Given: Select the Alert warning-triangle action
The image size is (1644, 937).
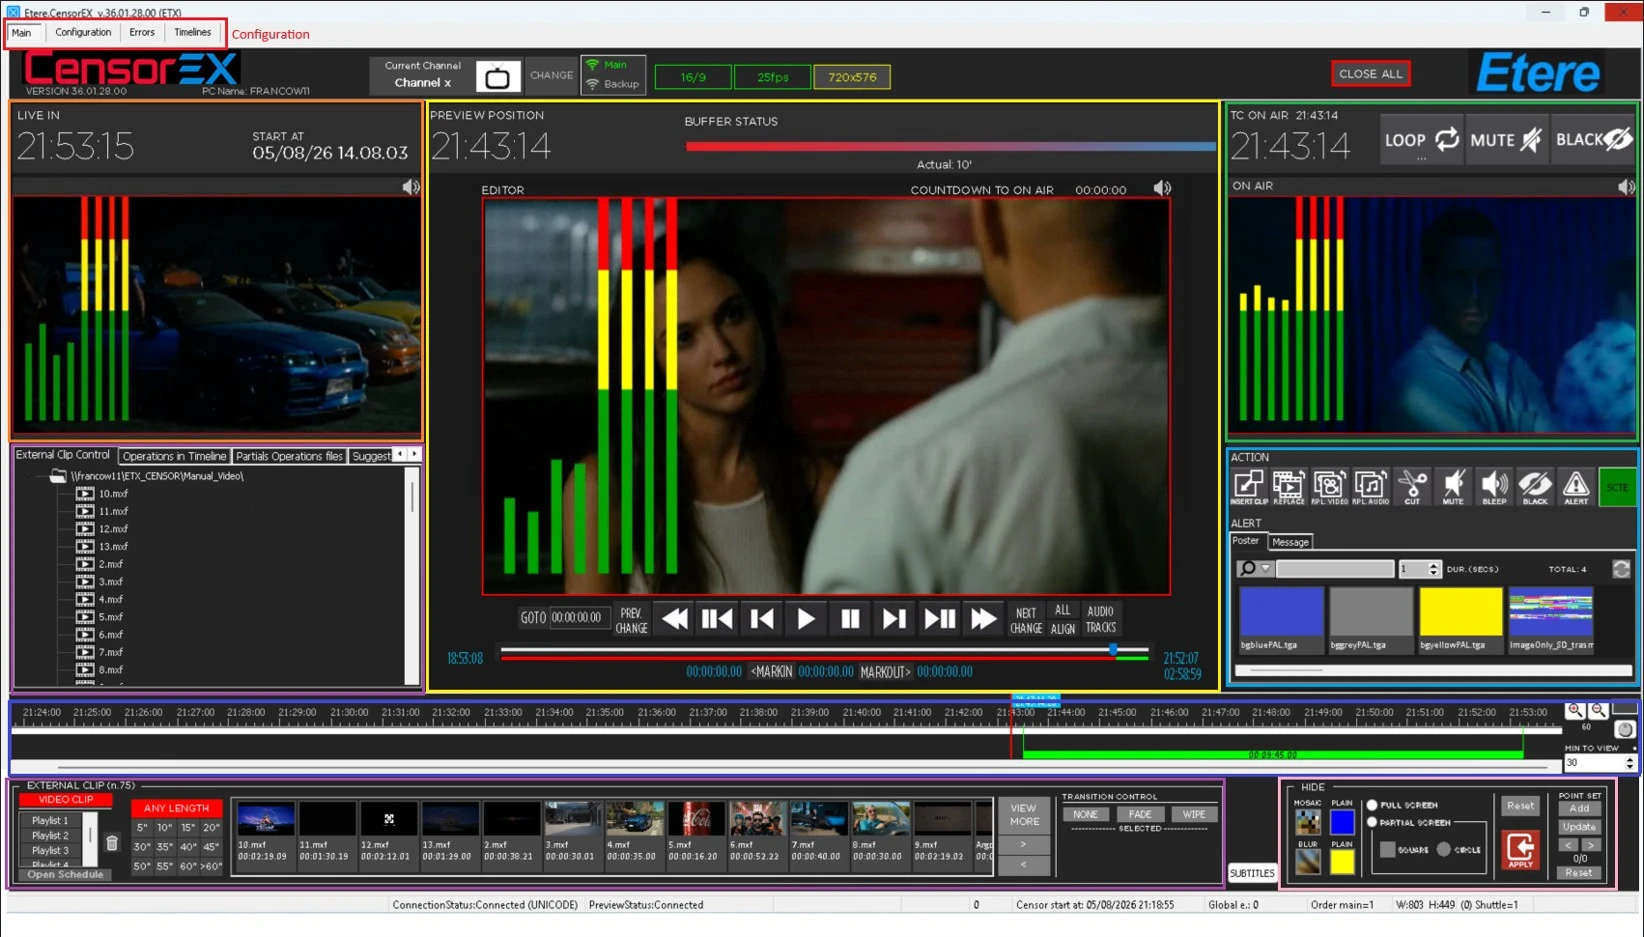Looking at the screenshot, I should pos(1576,487).
